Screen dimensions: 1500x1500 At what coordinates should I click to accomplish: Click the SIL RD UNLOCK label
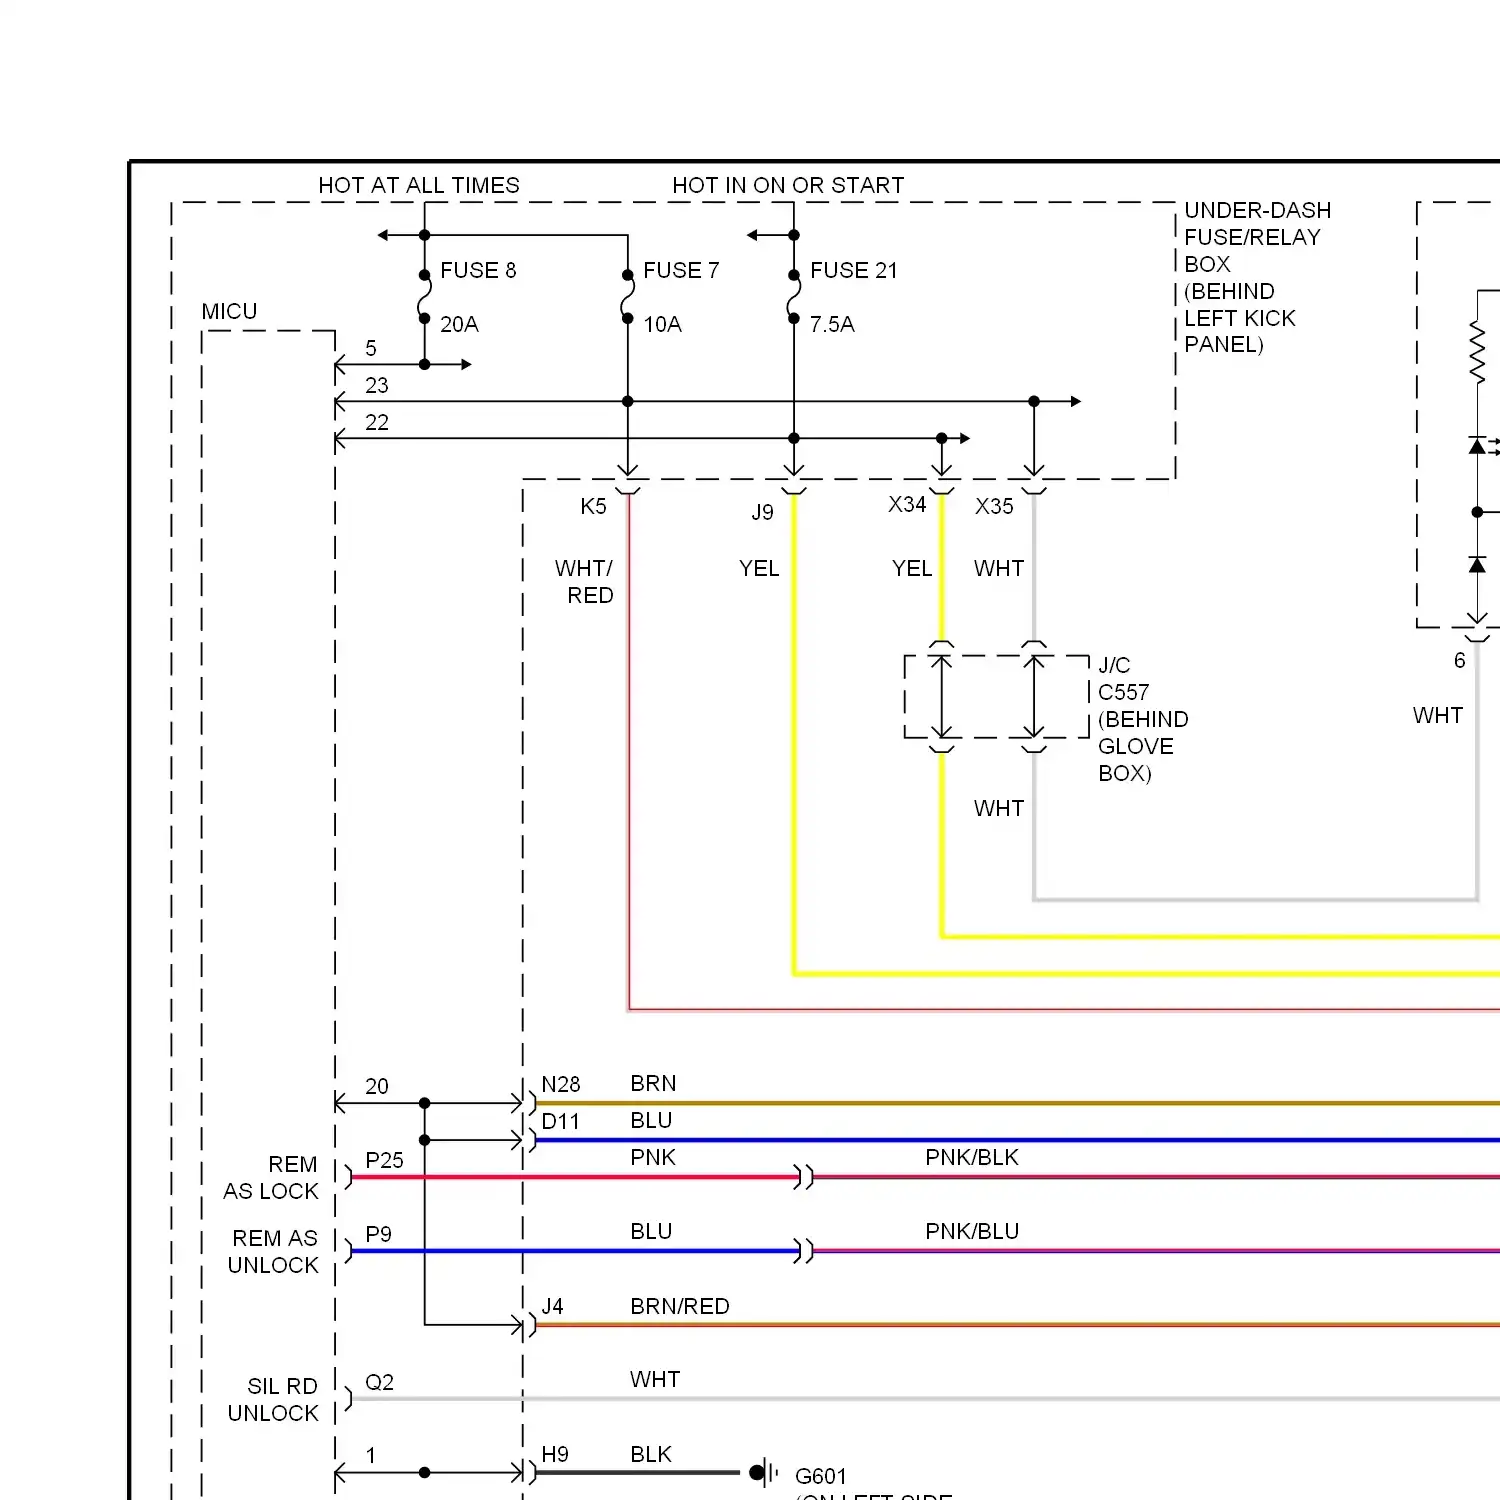coord(273,1399)
